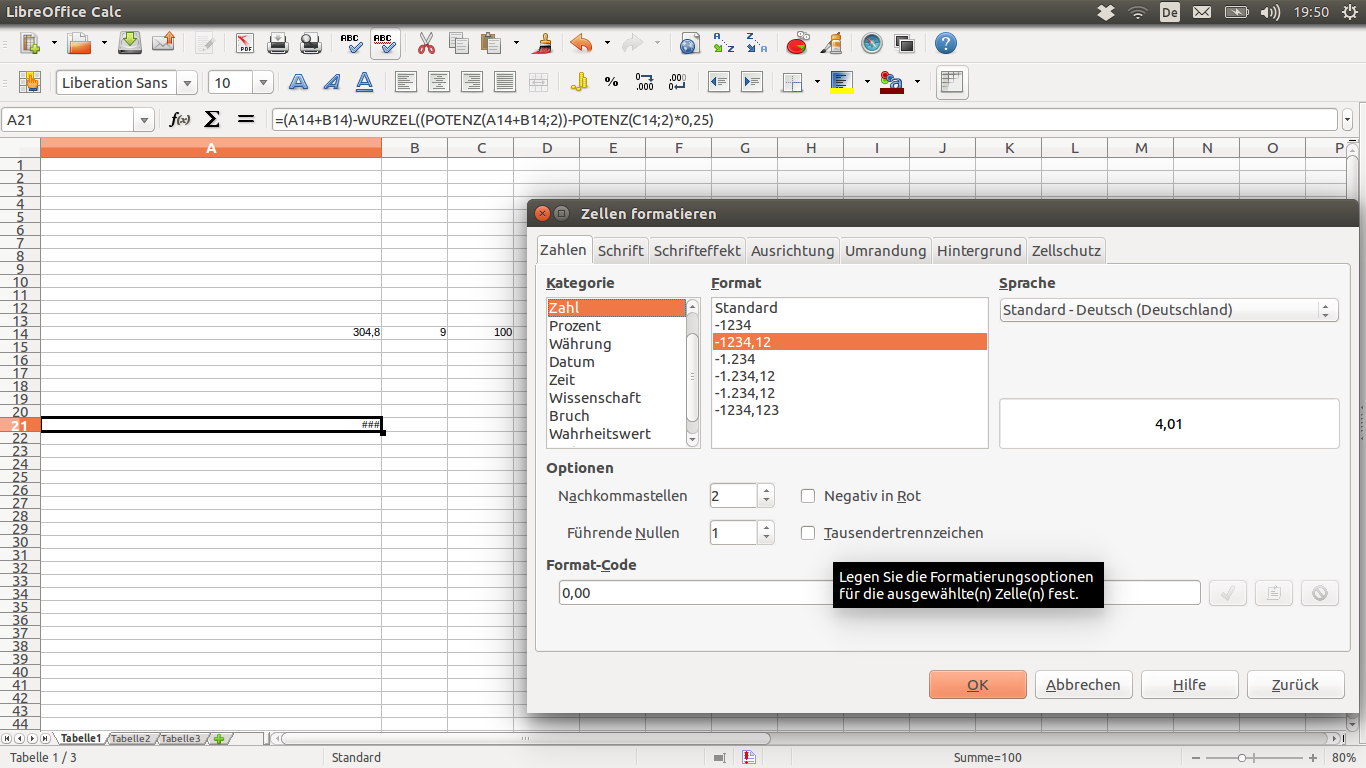Expand the Name Box dropdown

click(x=144, y=120)
